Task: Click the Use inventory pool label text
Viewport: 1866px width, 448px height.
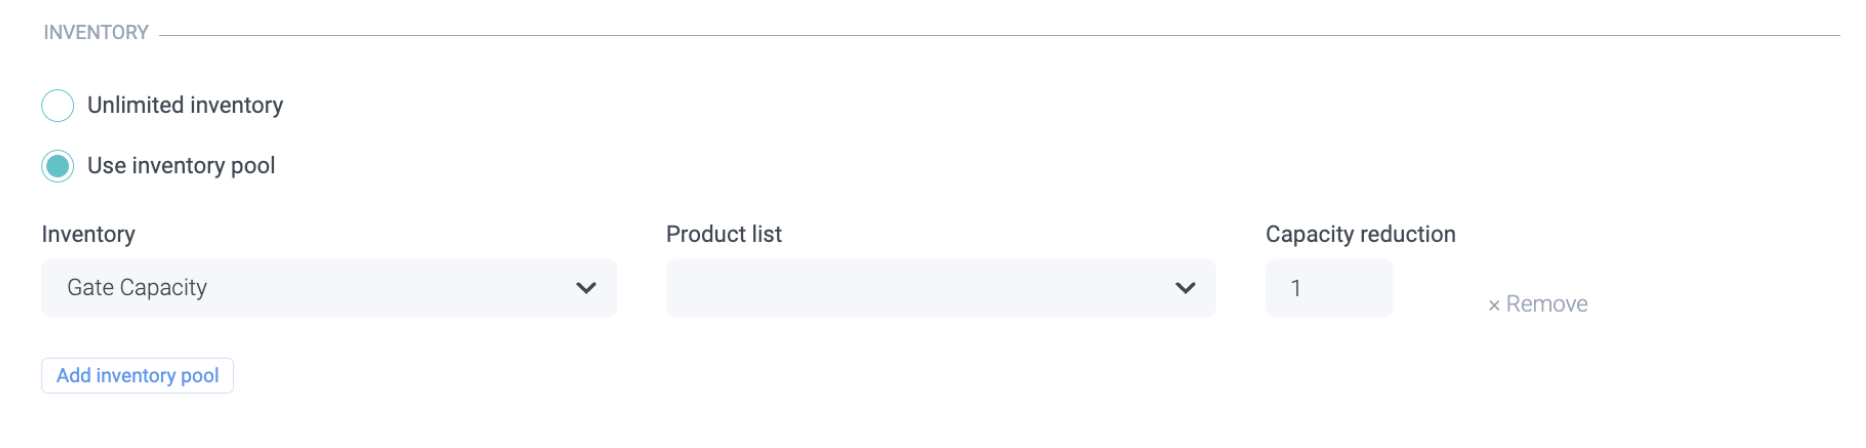Action: pos(181,166)
